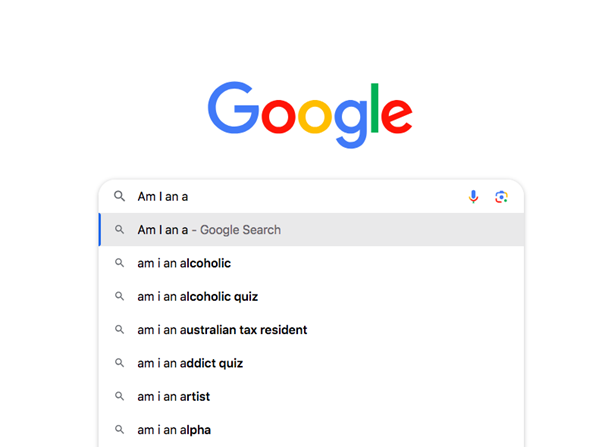Click the microphone voice search icon
602x447 pixels.
pos(473,197)
